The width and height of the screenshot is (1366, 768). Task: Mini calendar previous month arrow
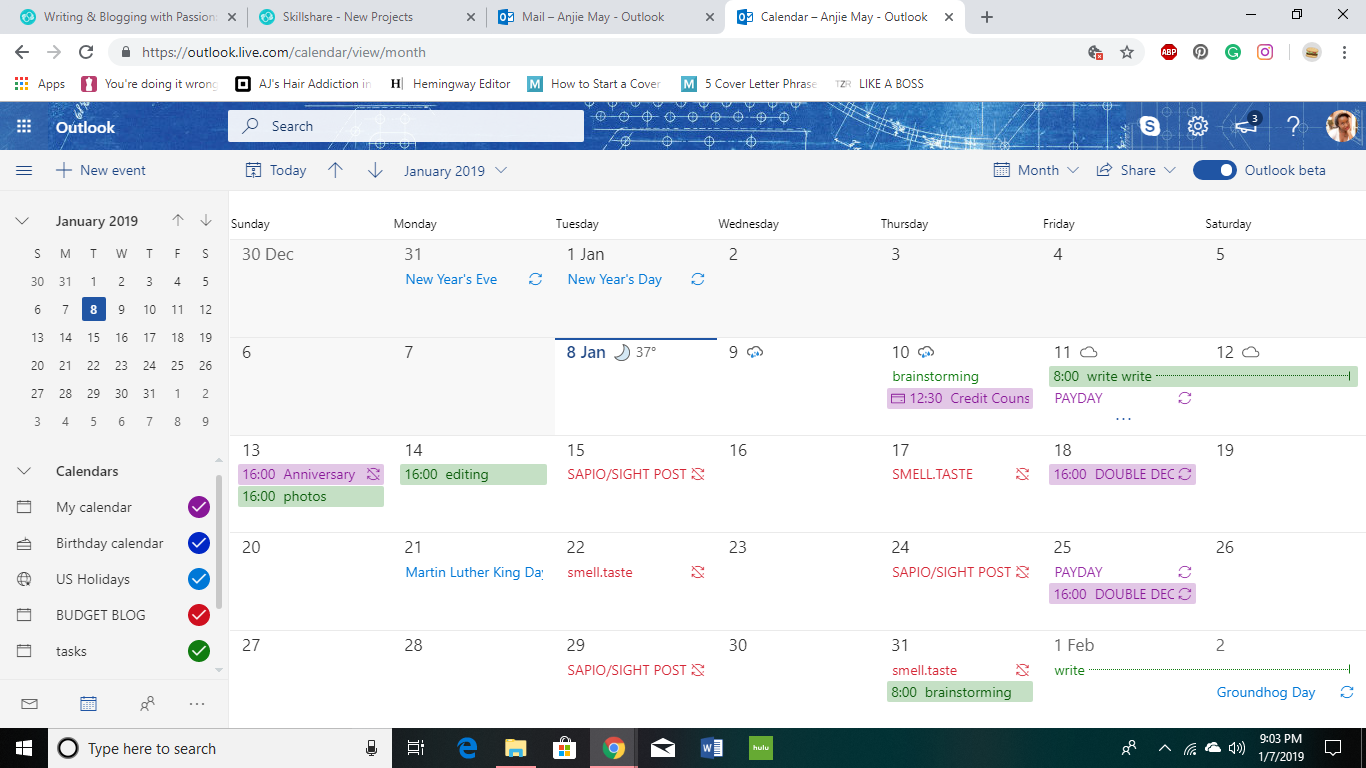178,220
